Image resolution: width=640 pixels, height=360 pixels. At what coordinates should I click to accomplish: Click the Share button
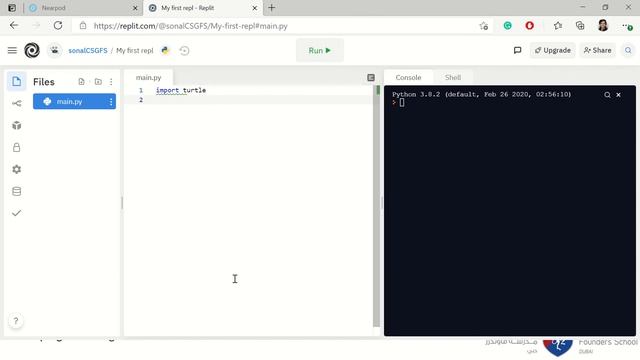point(598,50)
